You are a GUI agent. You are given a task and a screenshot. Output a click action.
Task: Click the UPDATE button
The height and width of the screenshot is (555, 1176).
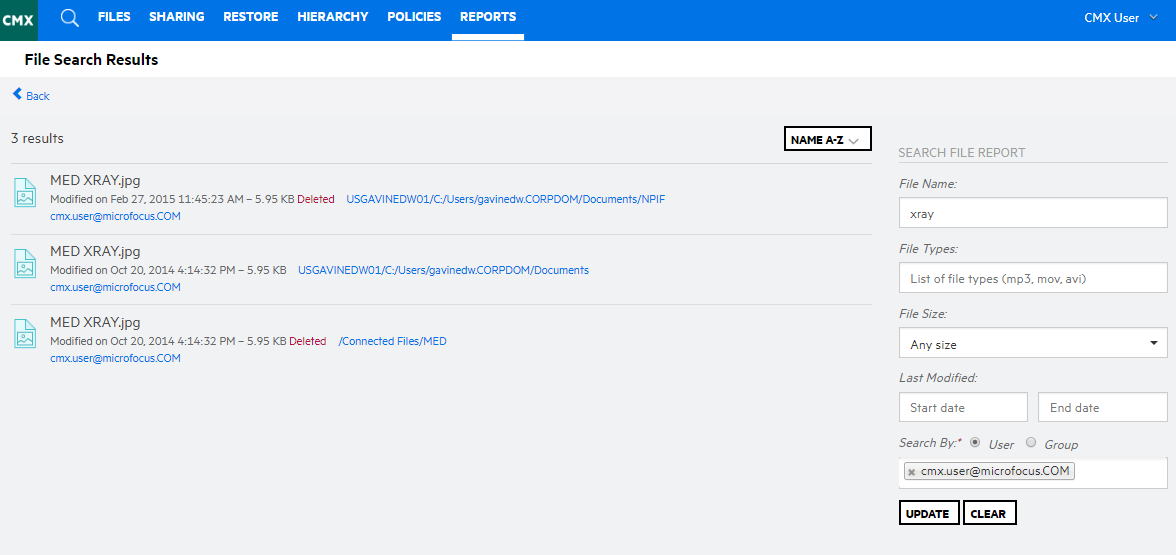[928, 513]
